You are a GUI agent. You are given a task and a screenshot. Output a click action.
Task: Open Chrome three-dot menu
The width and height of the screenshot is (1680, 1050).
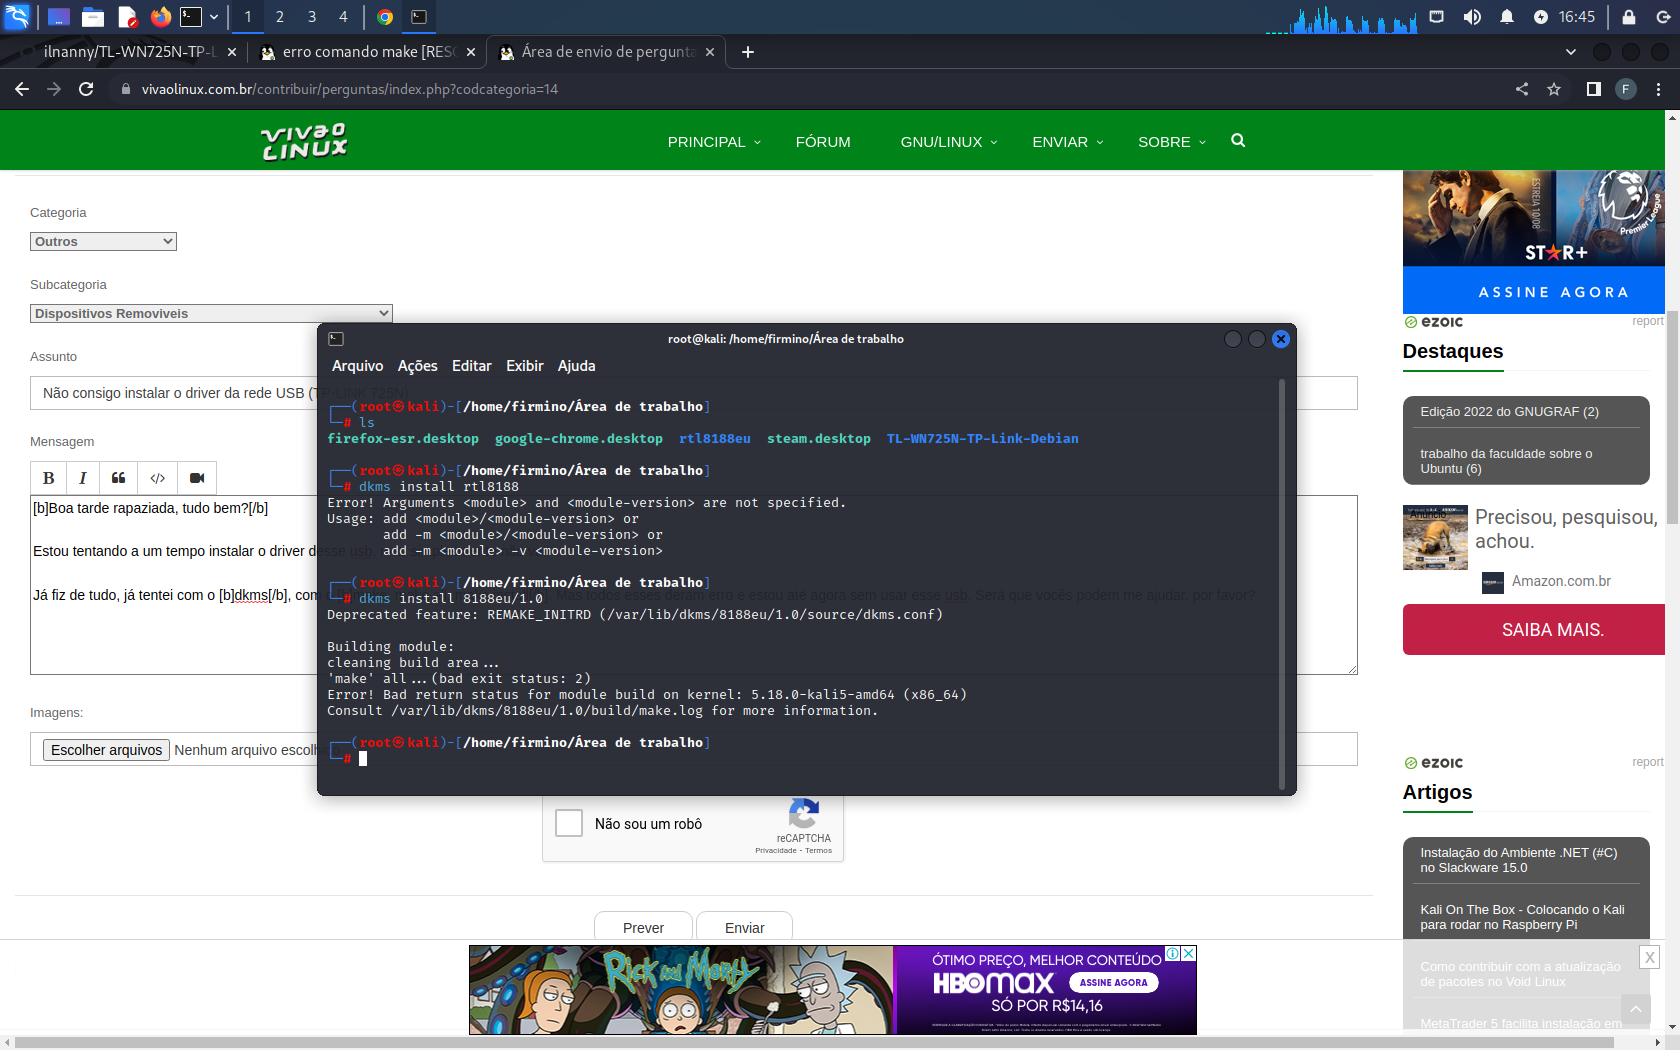(x=1658, y=89)
